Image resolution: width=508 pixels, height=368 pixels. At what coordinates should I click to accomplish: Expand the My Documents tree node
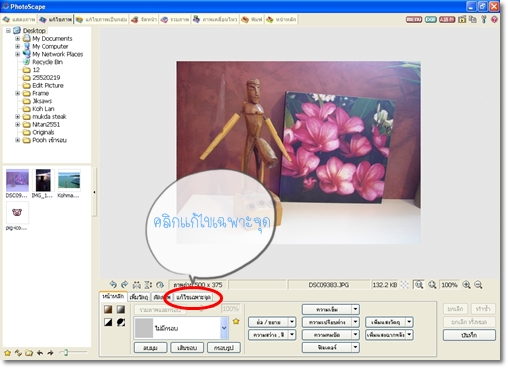click(17, 39)
